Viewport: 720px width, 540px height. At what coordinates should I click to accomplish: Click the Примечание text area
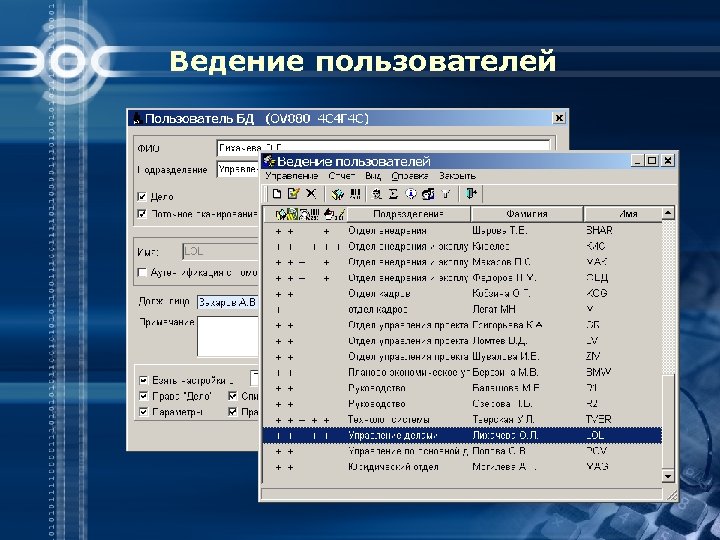pos(229,336)
